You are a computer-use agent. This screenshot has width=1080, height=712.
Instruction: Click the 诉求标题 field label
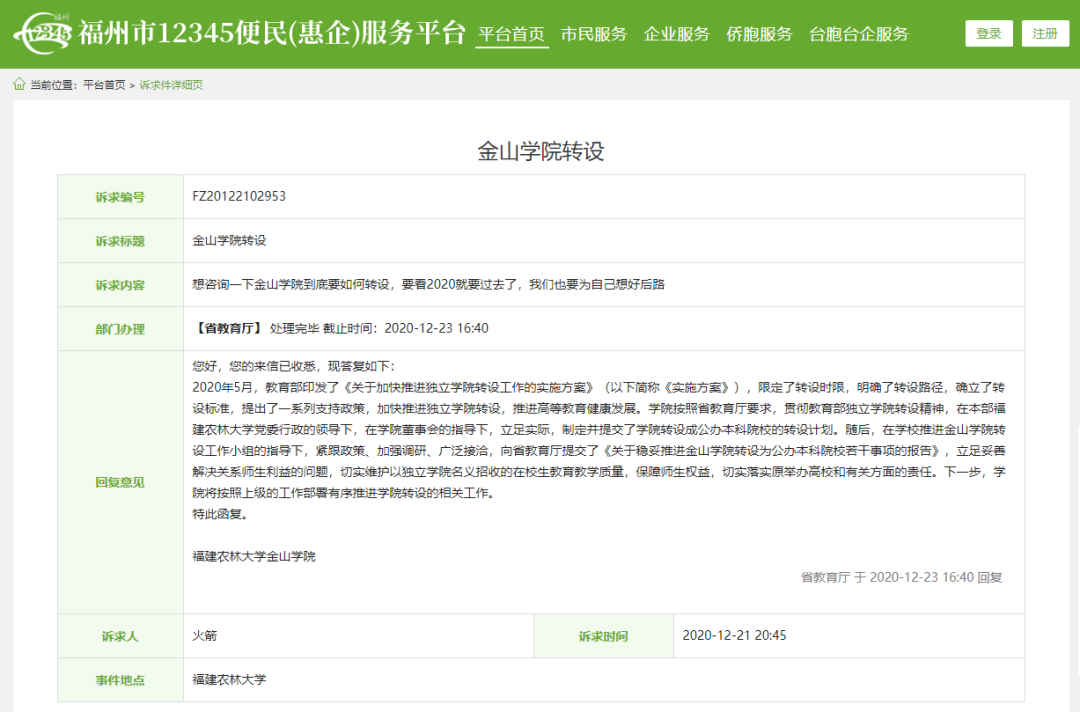tap(120, 240)
